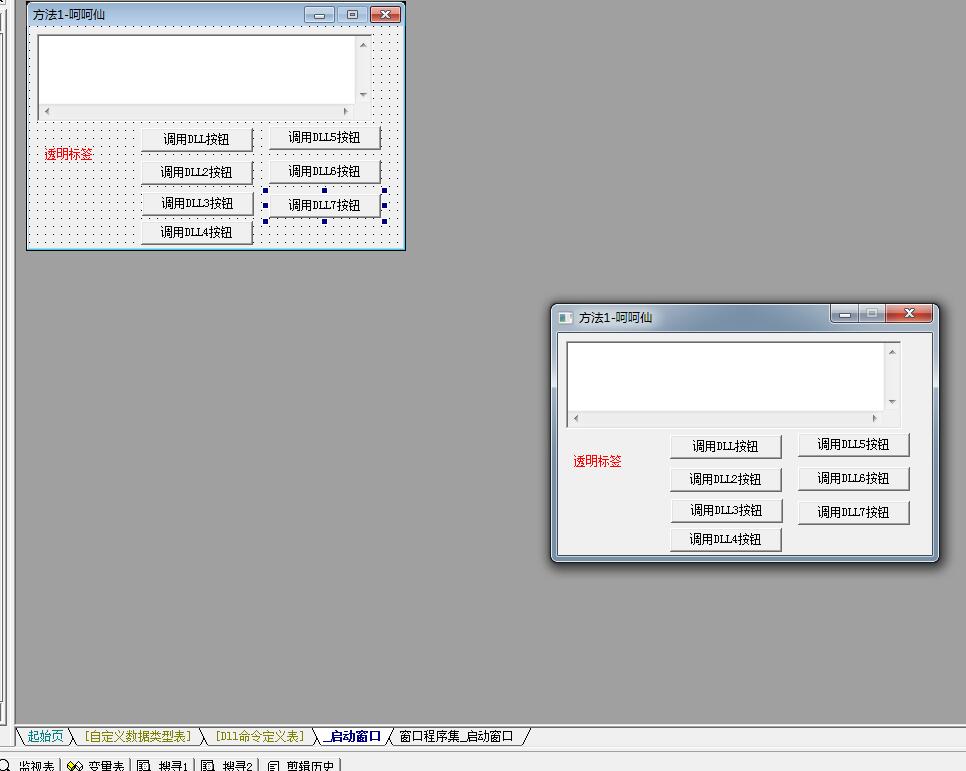Click scroll-down arrow in running window text box
The width and height of the screenshot is (966, 771).
[891, 402]
